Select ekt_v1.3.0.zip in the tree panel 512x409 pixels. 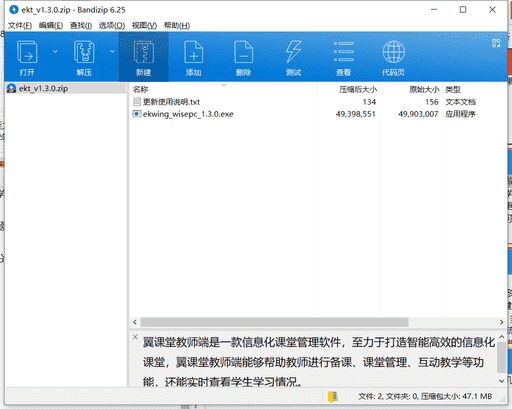pyautogui.click(x=43, y=89)
